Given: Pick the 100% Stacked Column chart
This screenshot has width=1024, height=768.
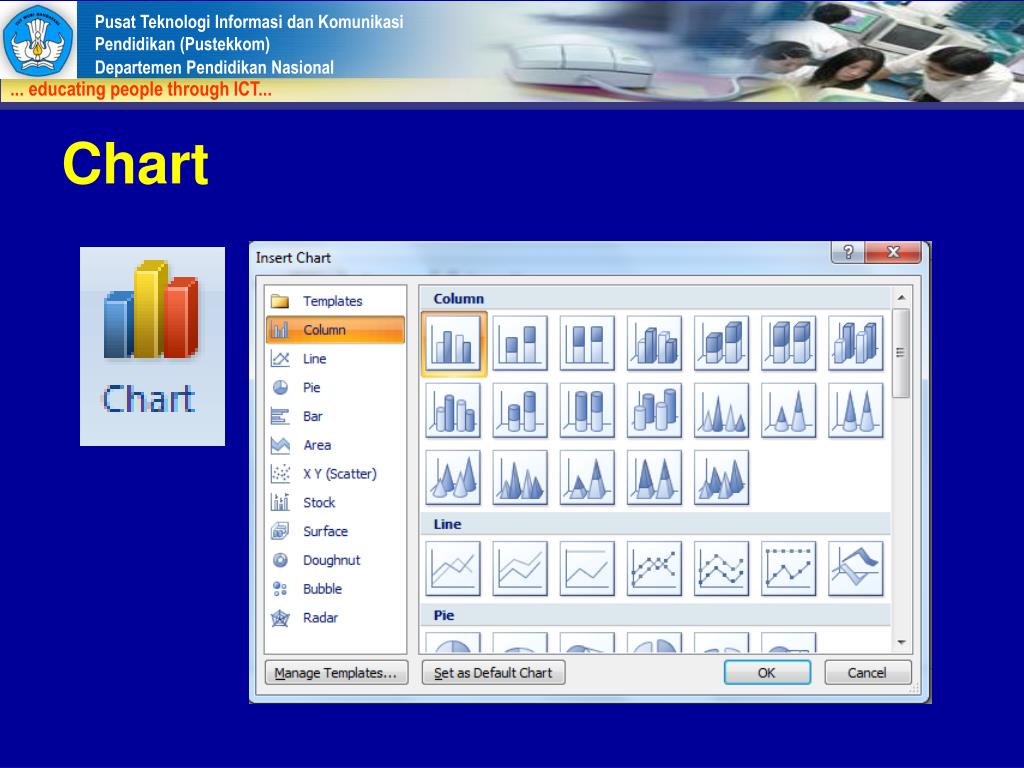Looking at the screenshot, I should pos(587,344).
